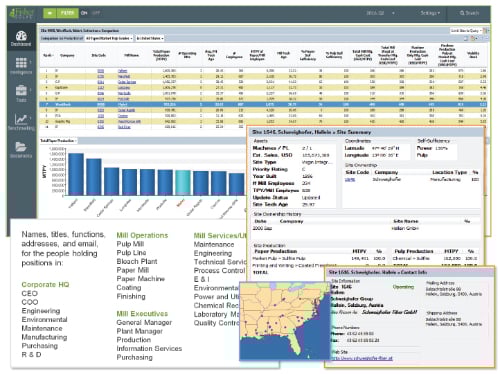Click the site code link in Site Ownership
Image resolution: width=500 pixels, height=374 pixels.
350,179
